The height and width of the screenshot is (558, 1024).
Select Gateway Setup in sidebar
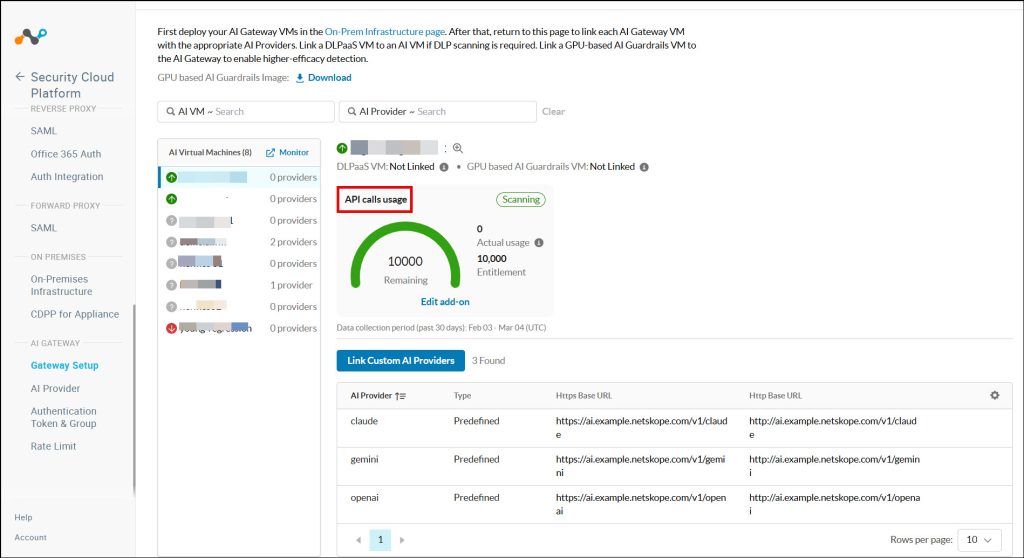coord(65,365)
